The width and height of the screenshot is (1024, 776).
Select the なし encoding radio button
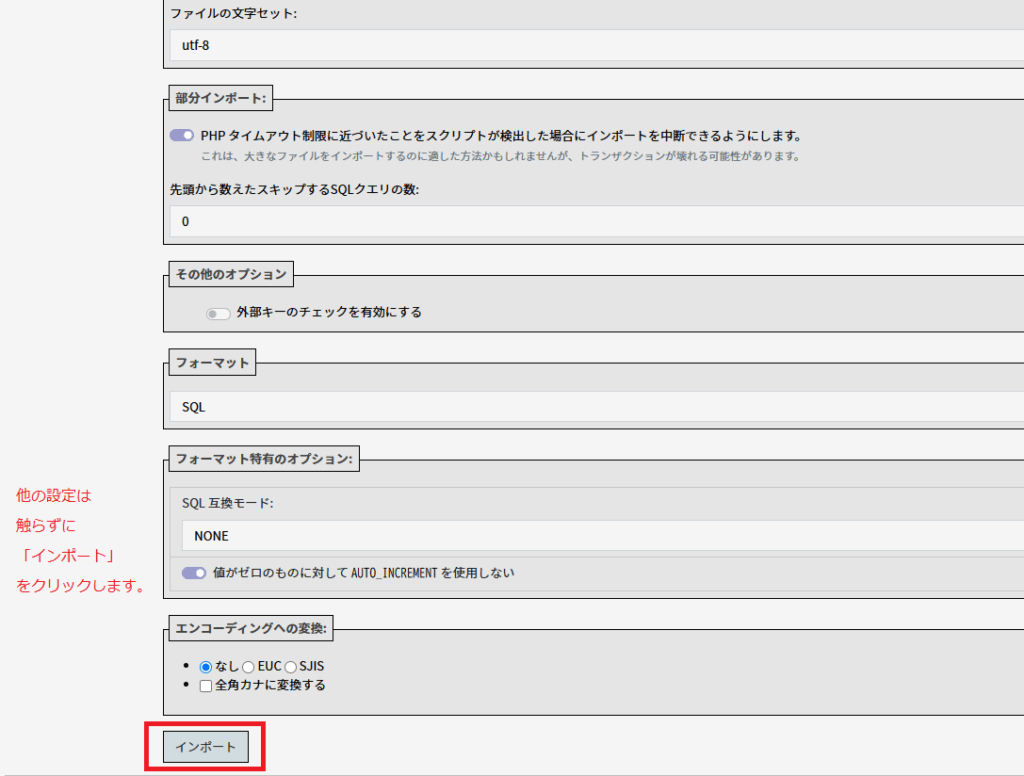coord(206,666)
